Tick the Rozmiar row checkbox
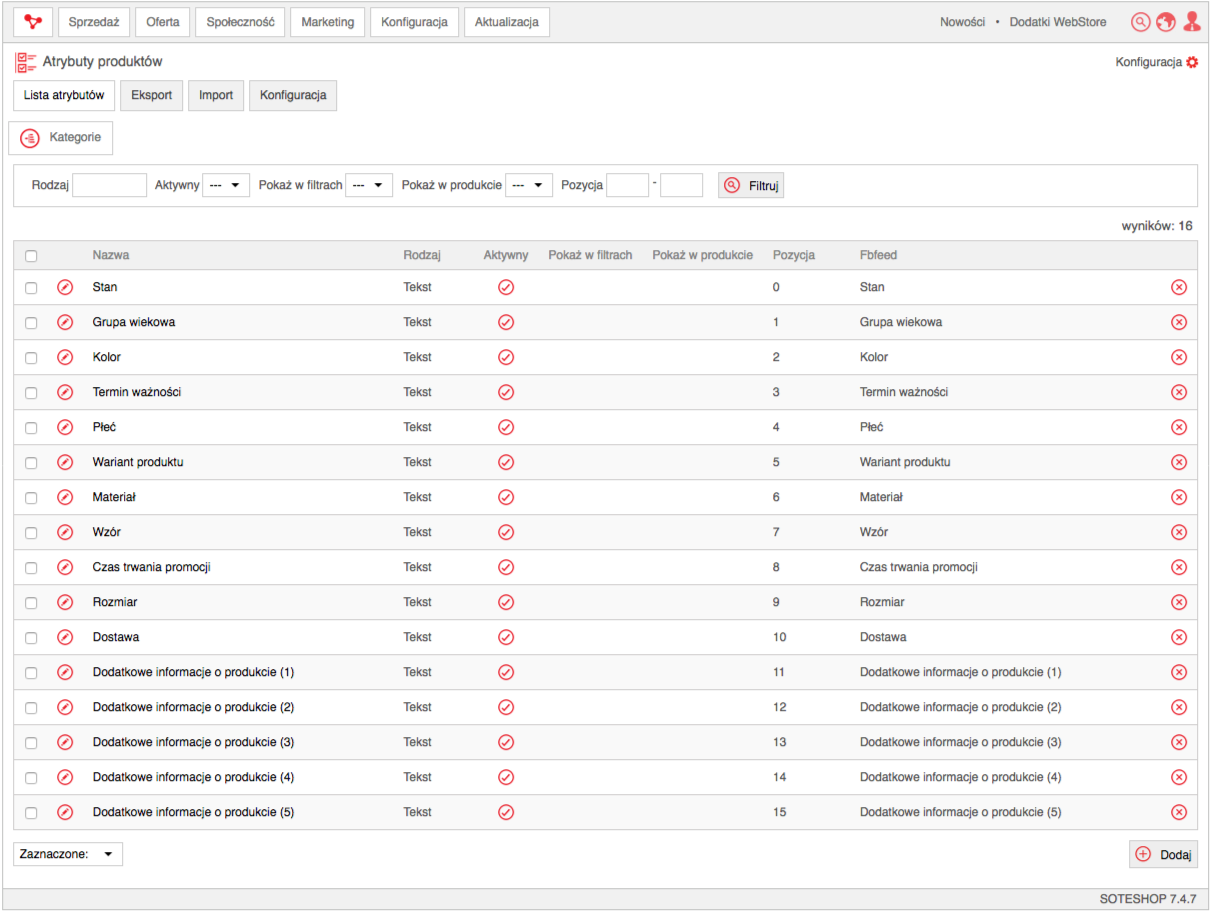Viewport: 1212px width, 915px height. pos(31,603)
